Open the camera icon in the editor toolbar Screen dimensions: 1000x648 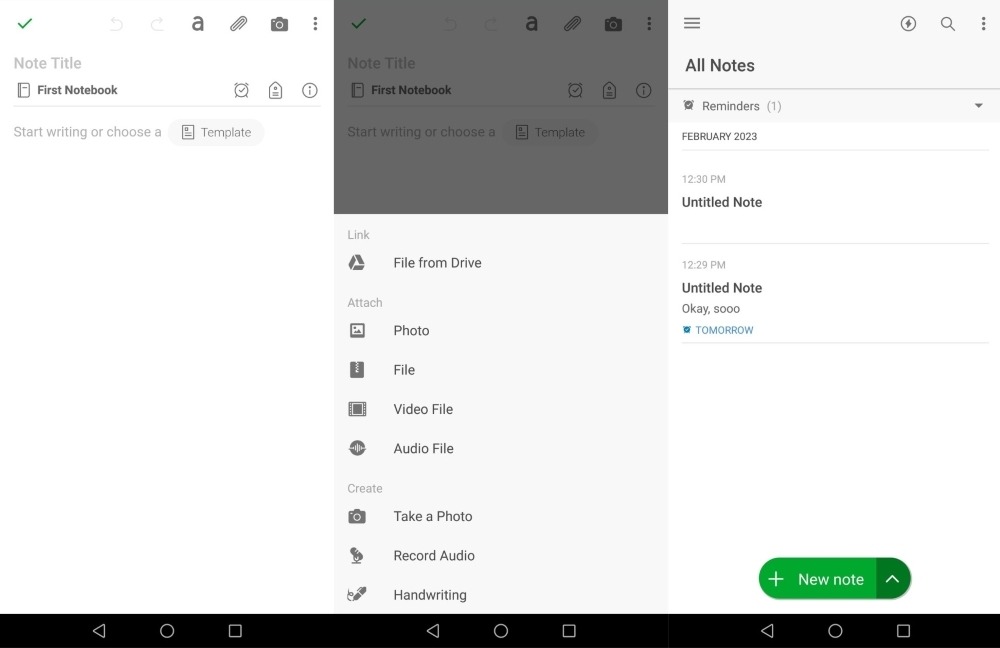click(x=279, y=23)
